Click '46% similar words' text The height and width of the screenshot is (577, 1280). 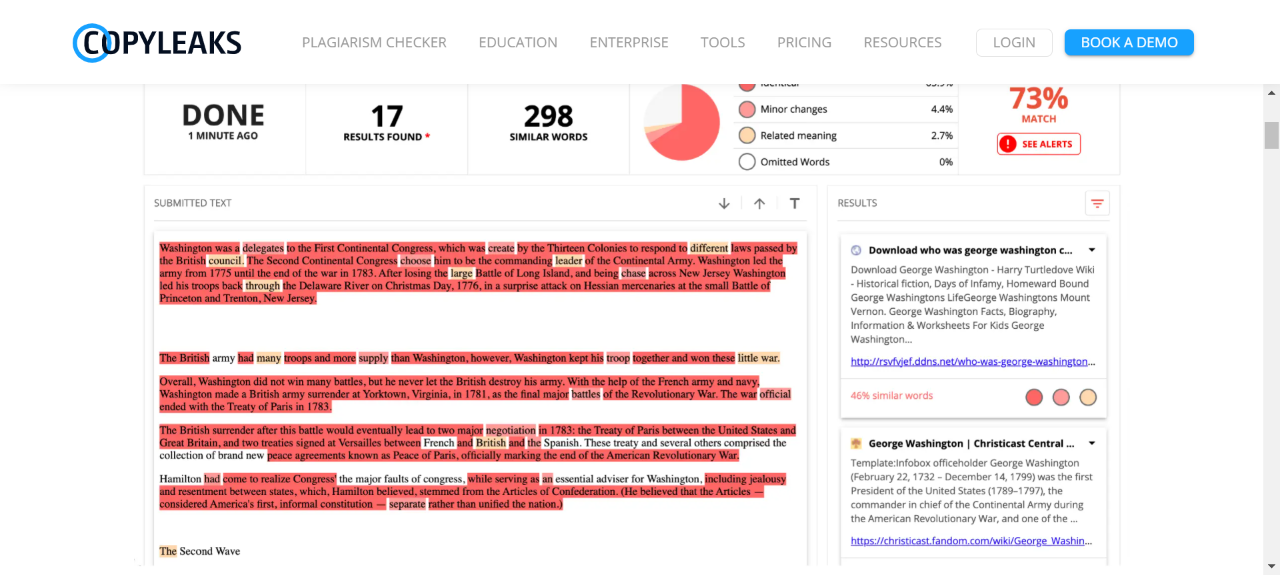pos(892,396)
